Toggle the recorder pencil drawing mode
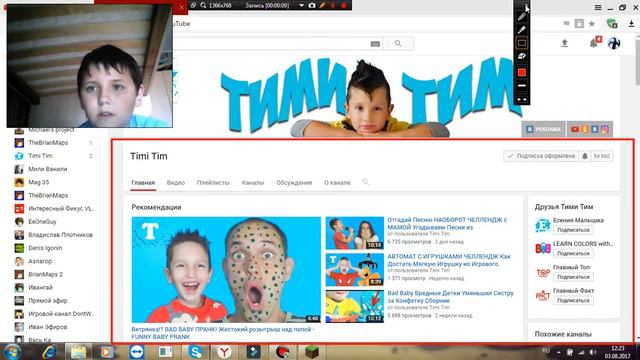Screen dimensions: 640x360 pyautogui.click(x=322, y=5)
